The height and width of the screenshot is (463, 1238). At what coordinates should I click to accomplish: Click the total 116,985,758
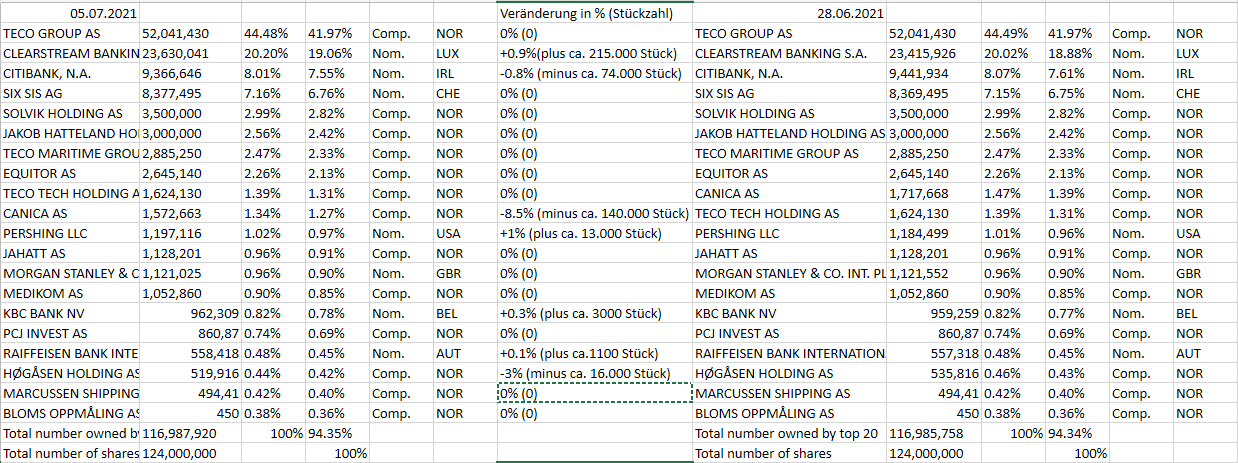point(933,433)
